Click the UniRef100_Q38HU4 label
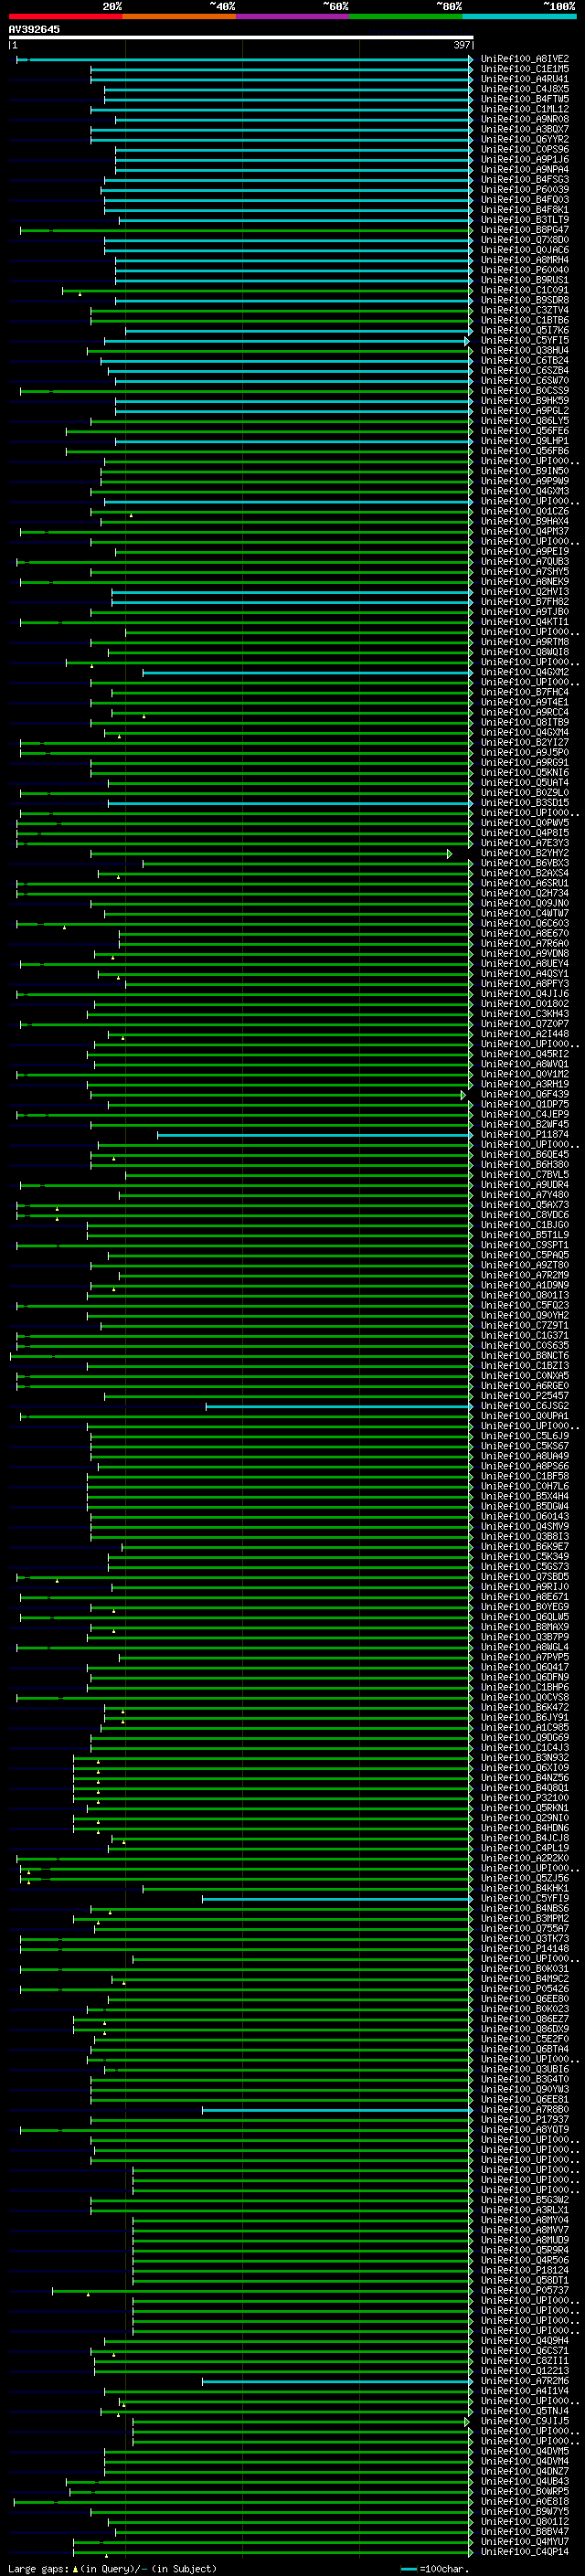This screenshot has height=2576, width=585. point(524,350)
